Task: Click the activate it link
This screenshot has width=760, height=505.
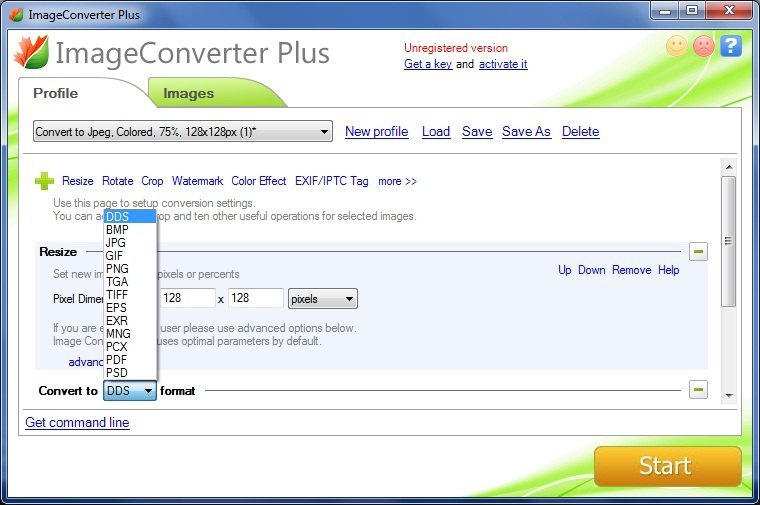Action: pos(503,64)
